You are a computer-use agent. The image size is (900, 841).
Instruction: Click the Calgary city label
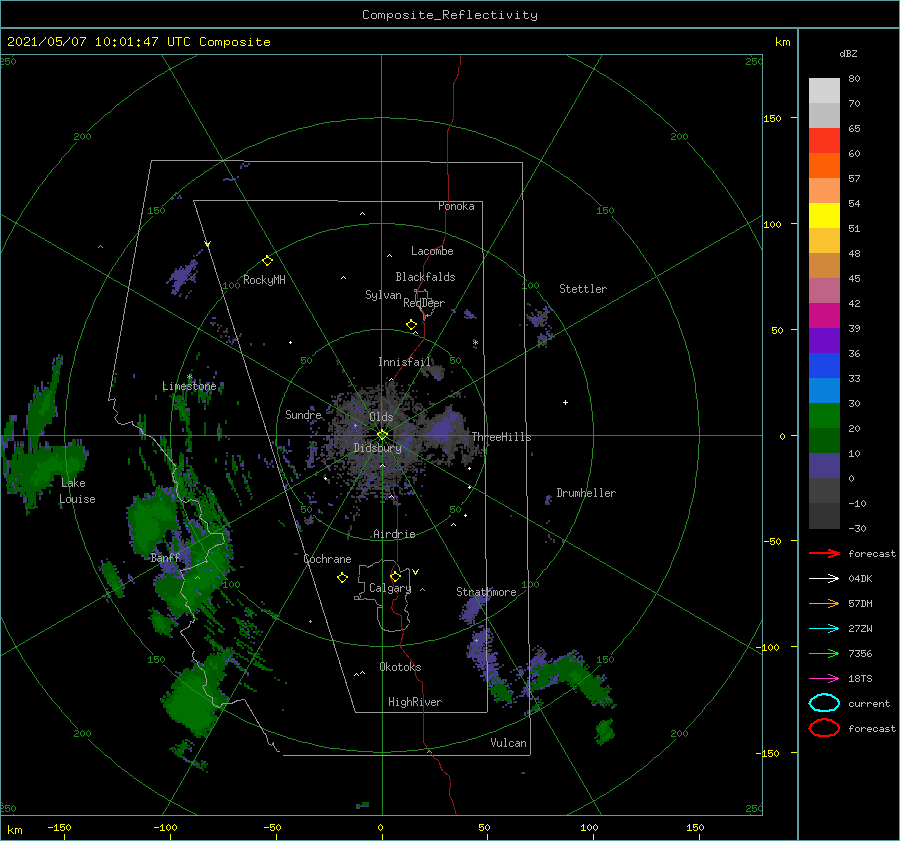tap(390, 588)
